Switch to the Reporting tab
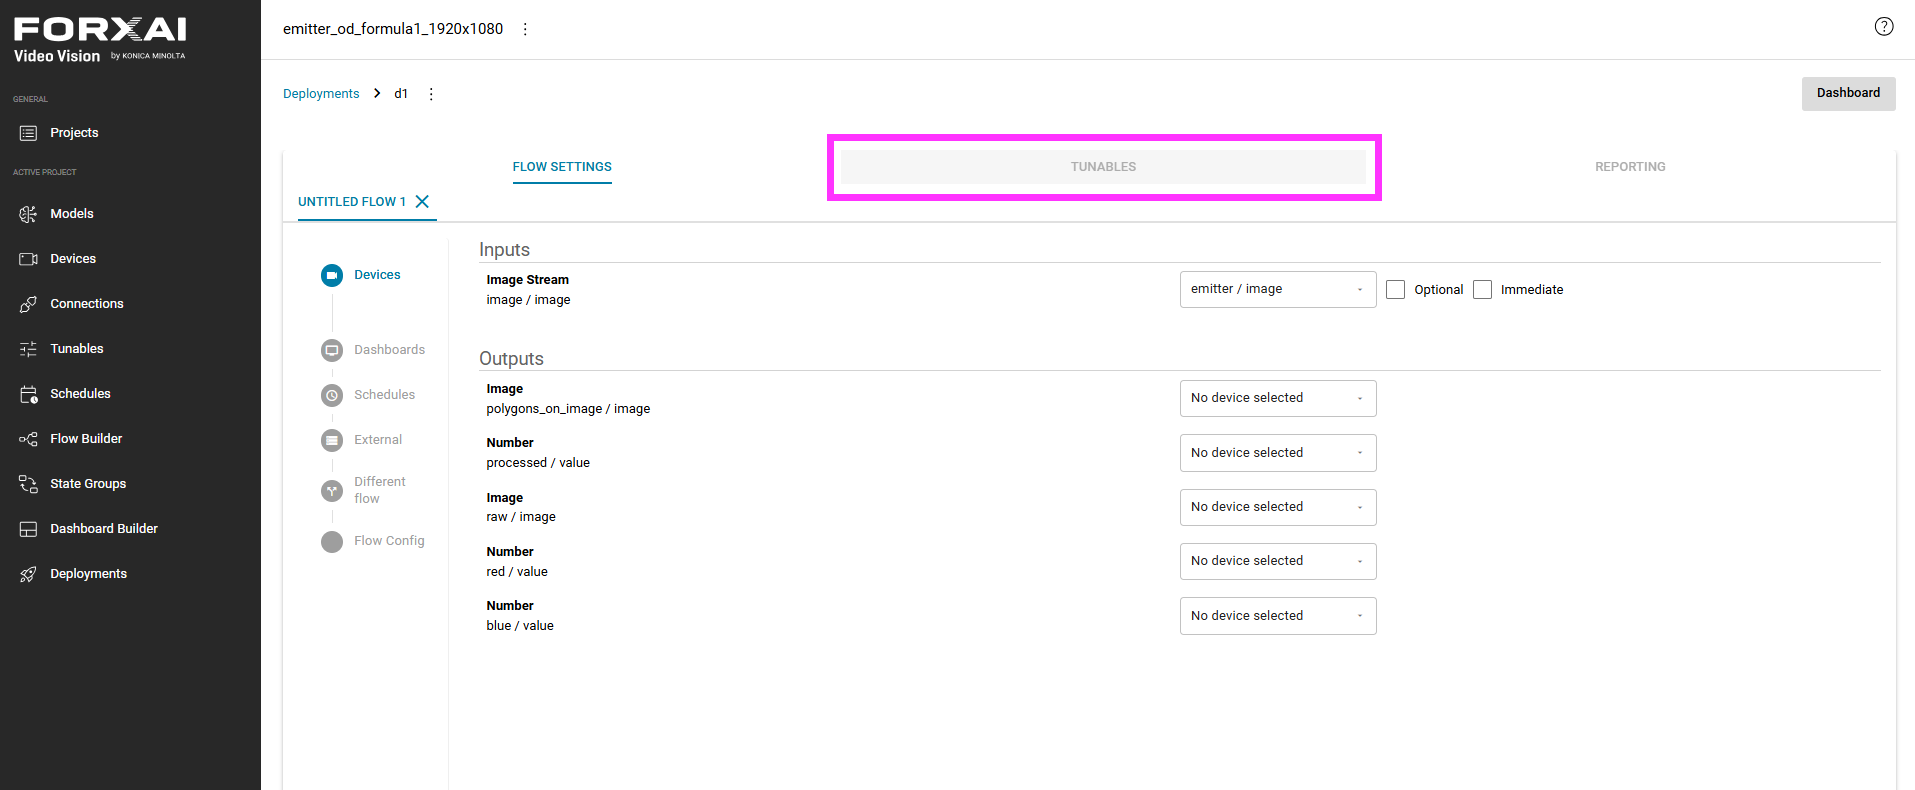This screenshot has height=790, width=1915. tap(1630, 167)
